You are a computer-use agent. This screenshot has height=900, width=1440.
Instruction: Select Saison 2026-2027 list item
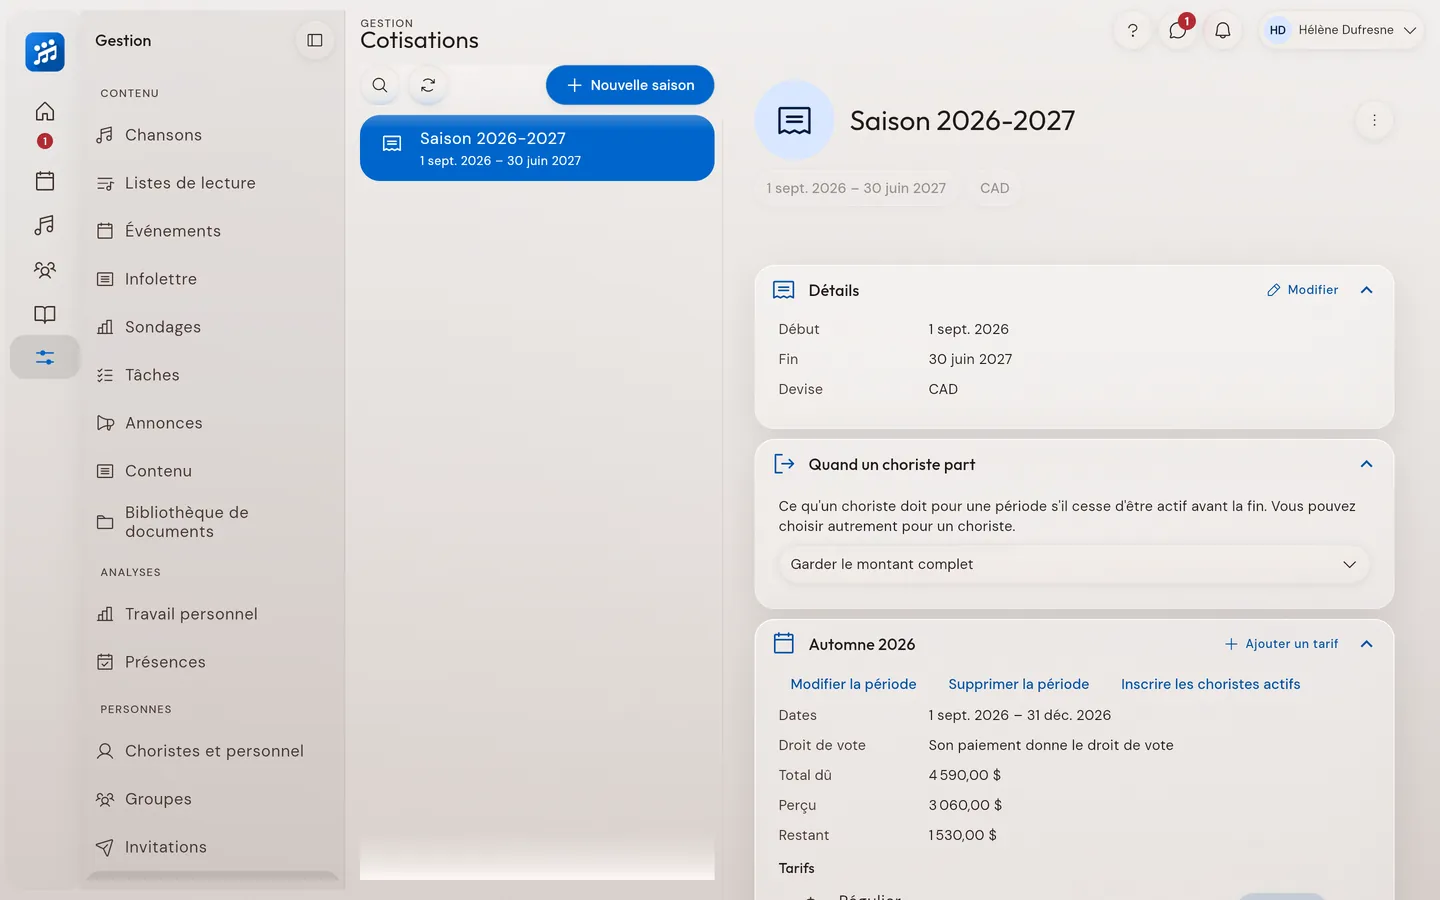537,148
